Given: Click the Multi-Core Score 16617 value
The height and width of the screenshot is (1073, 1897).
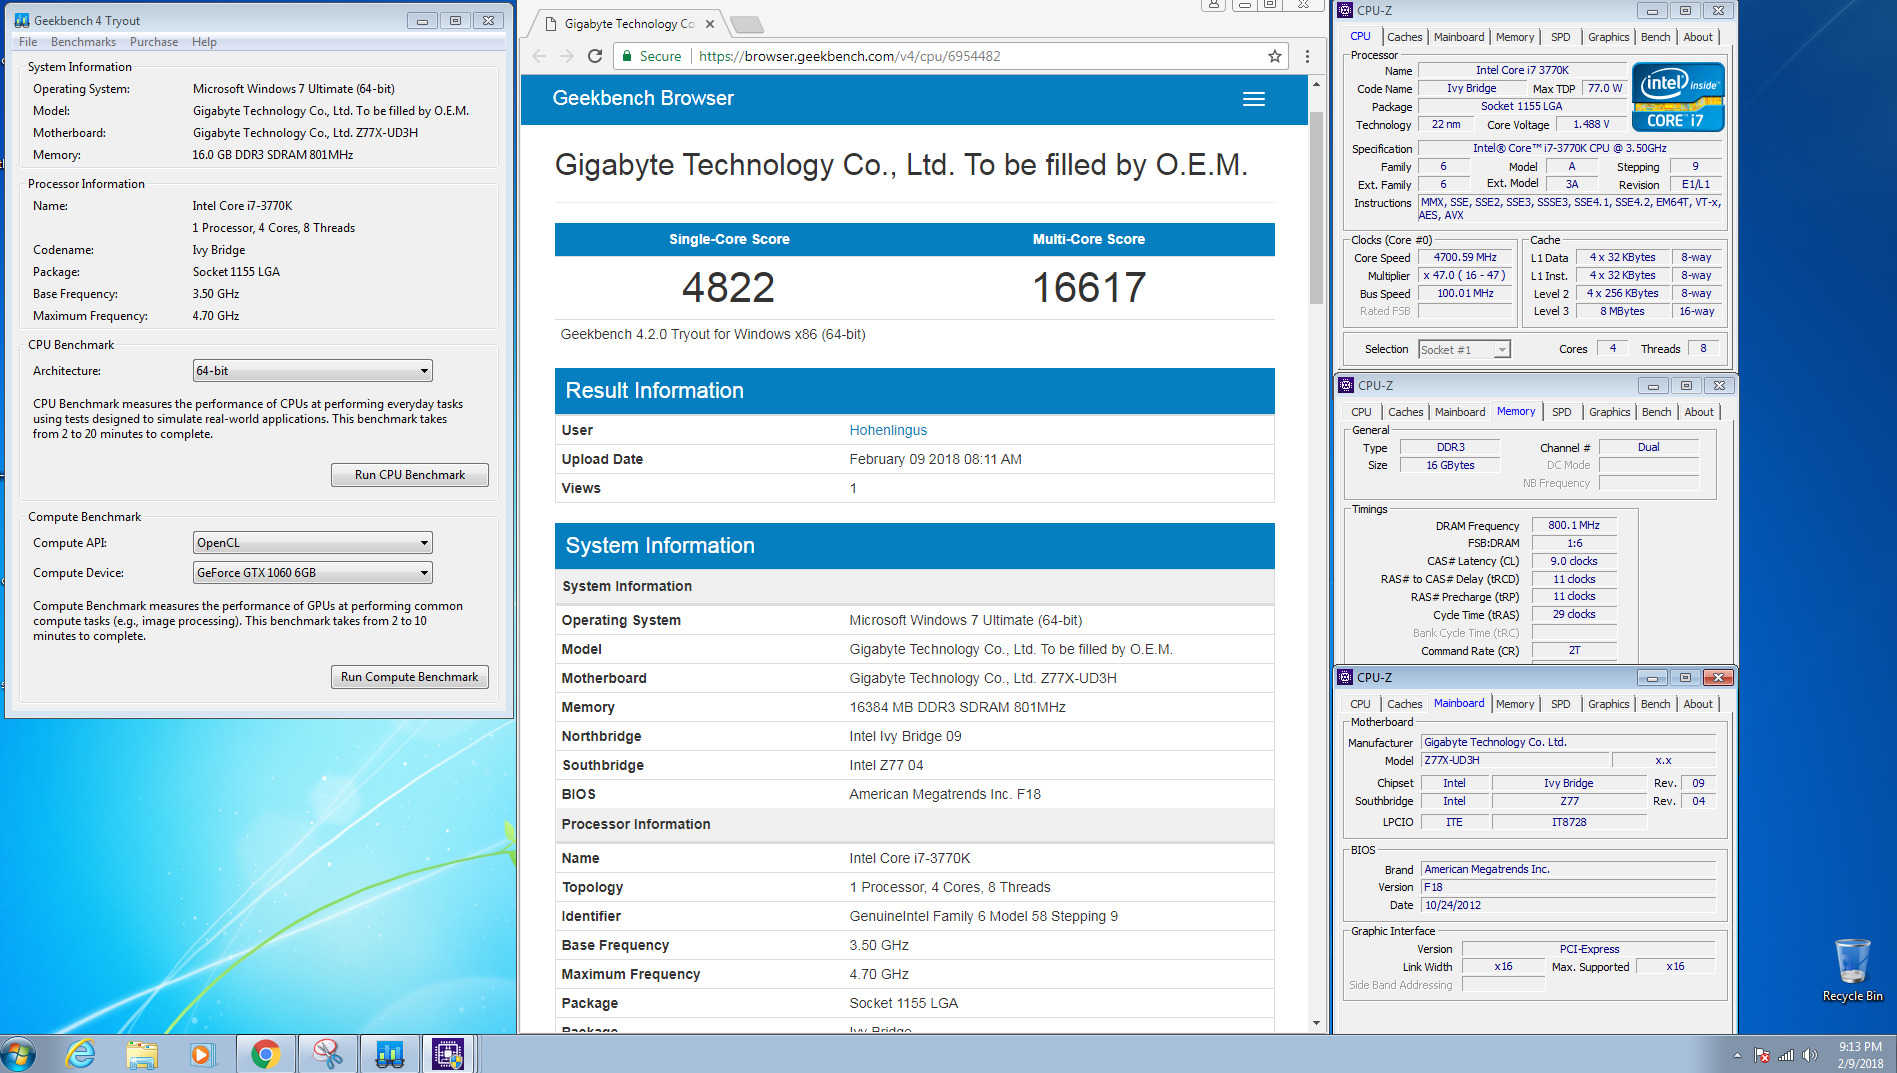Looking at the screenshot, I should click(1088, 288).
